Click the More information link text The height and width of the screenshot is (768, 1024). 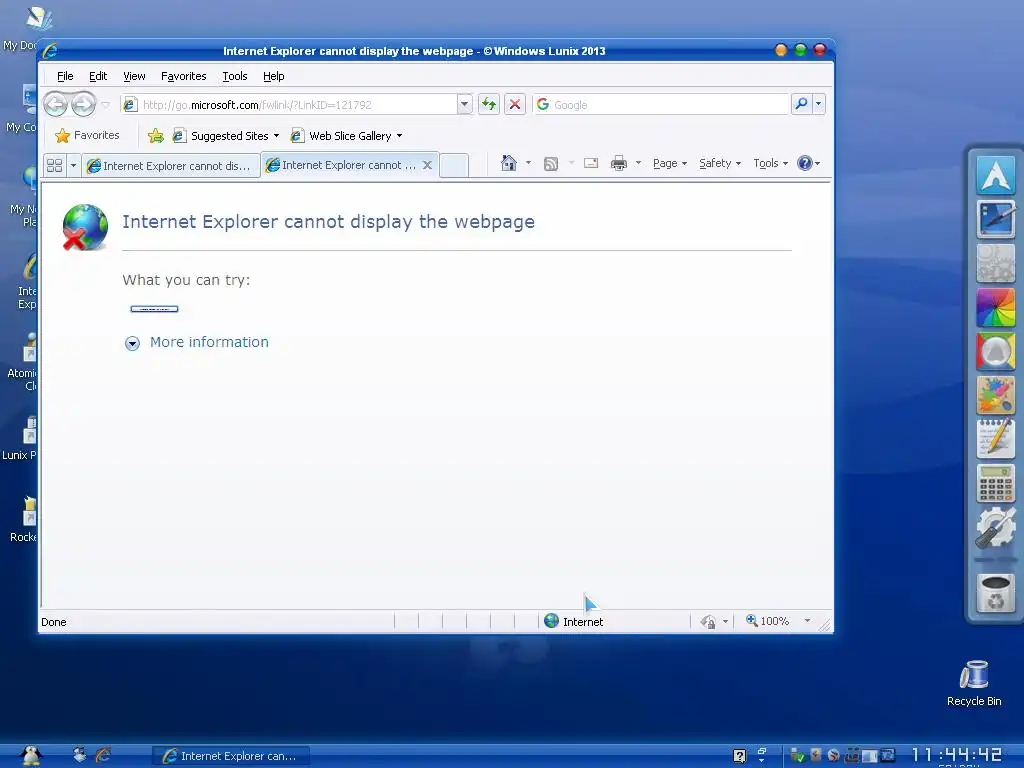pyautogui.click(x=209, y=342)
